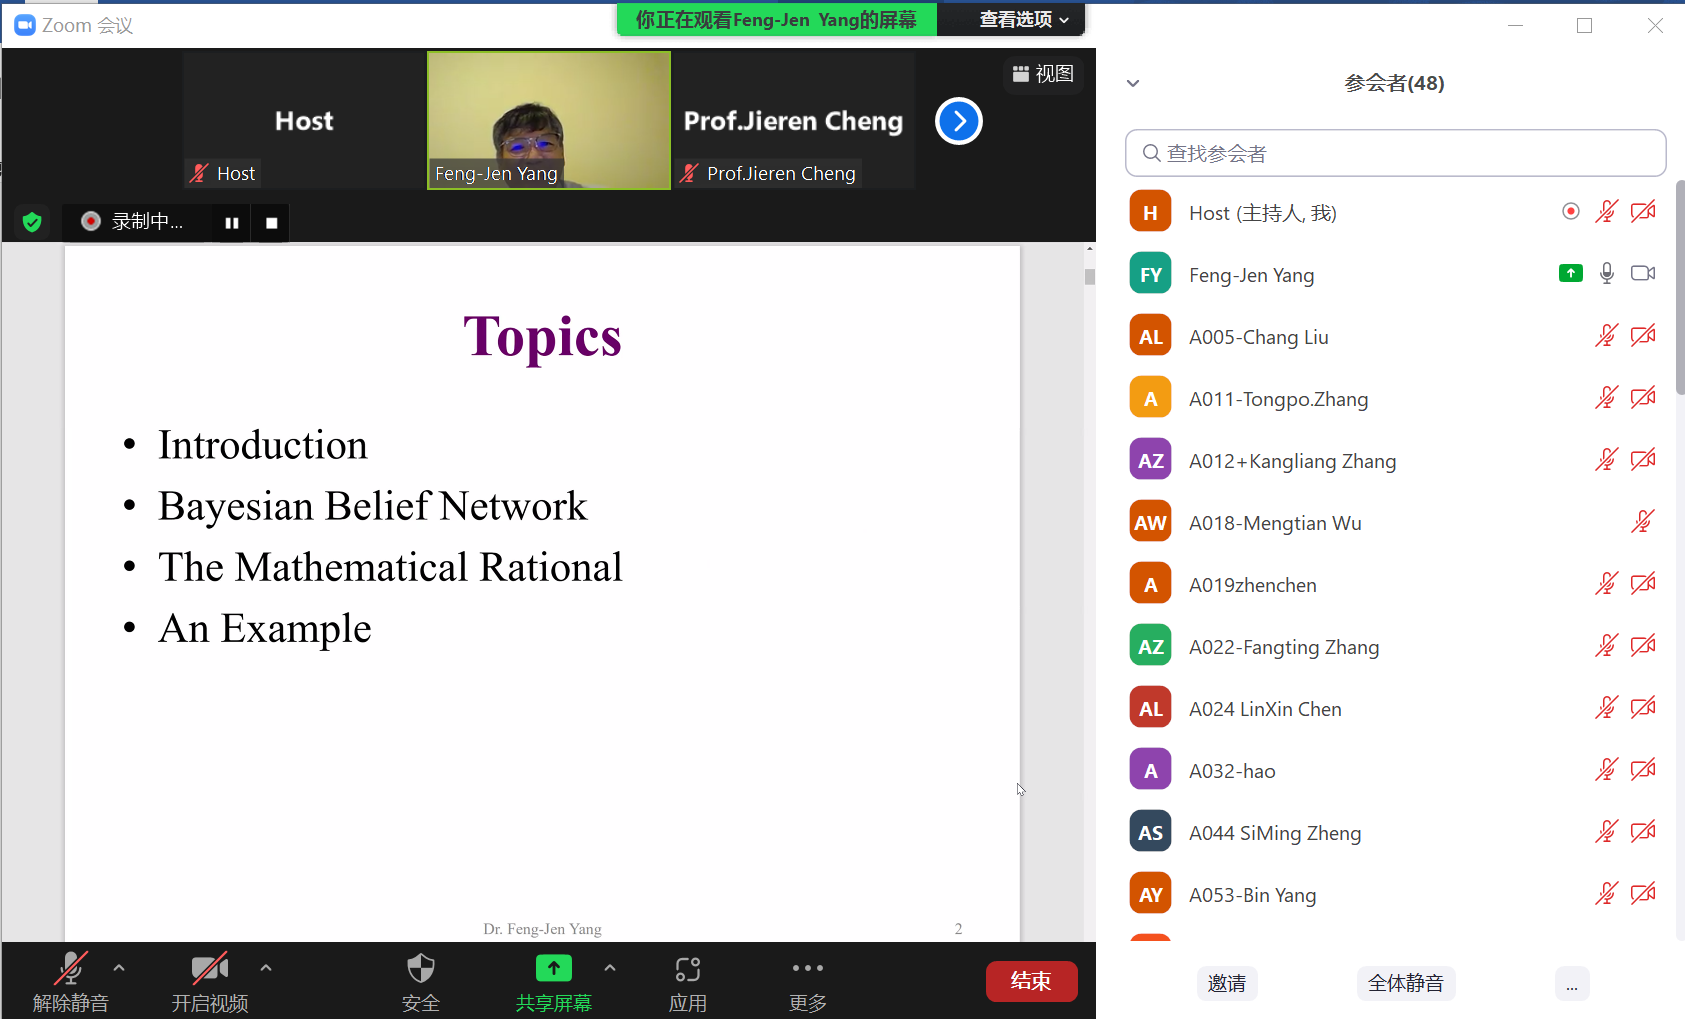Image resolution: width=1685 pixels, height=1019 pixels.
Task: Turn on video with the camera button
Action: [209, 969]
